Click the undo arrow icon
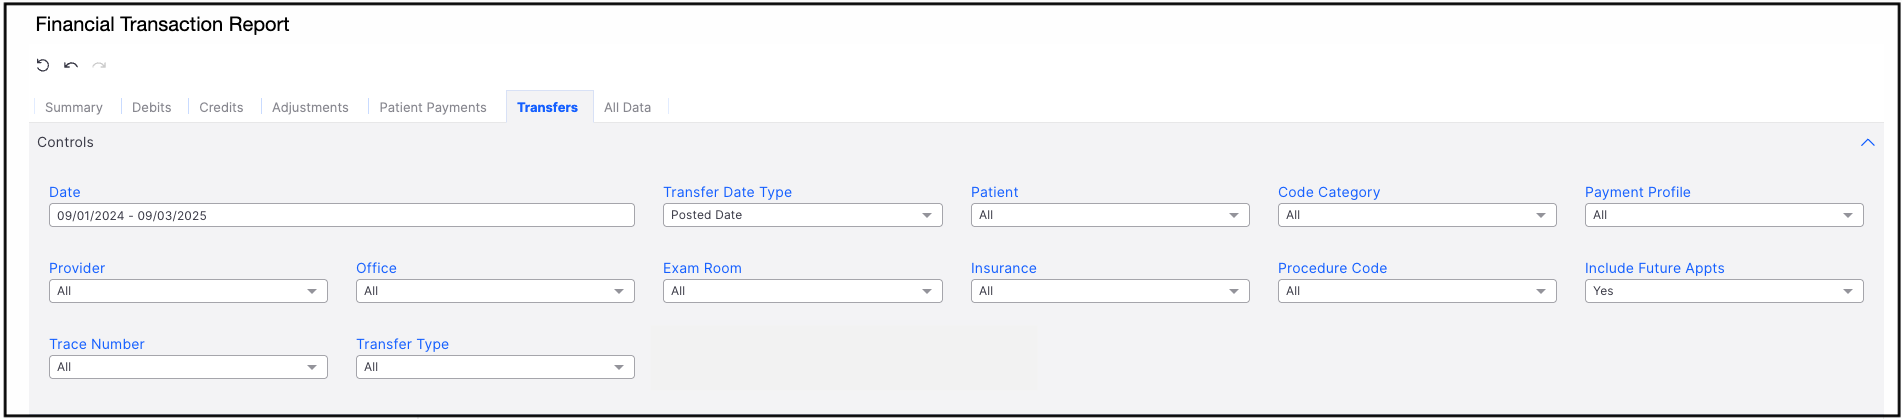Image resolution: width=1902 pixels, height=419 pixels. pos(71,65)
